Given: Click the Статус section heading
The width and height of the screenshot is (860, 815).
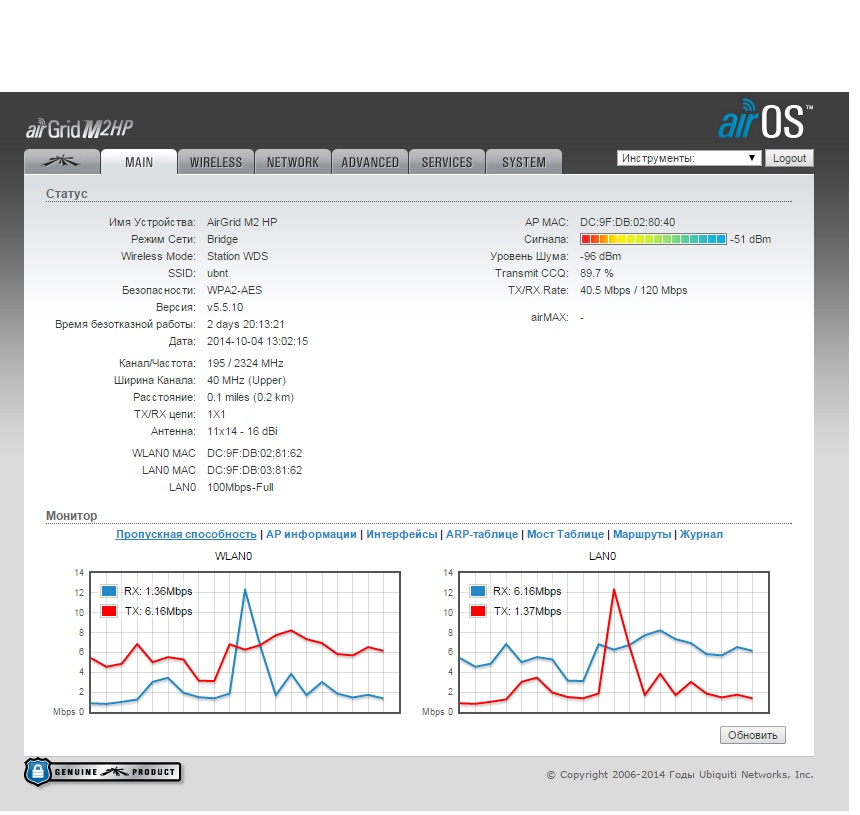Looking at the screenshot, I should click(x=66, y=194).
